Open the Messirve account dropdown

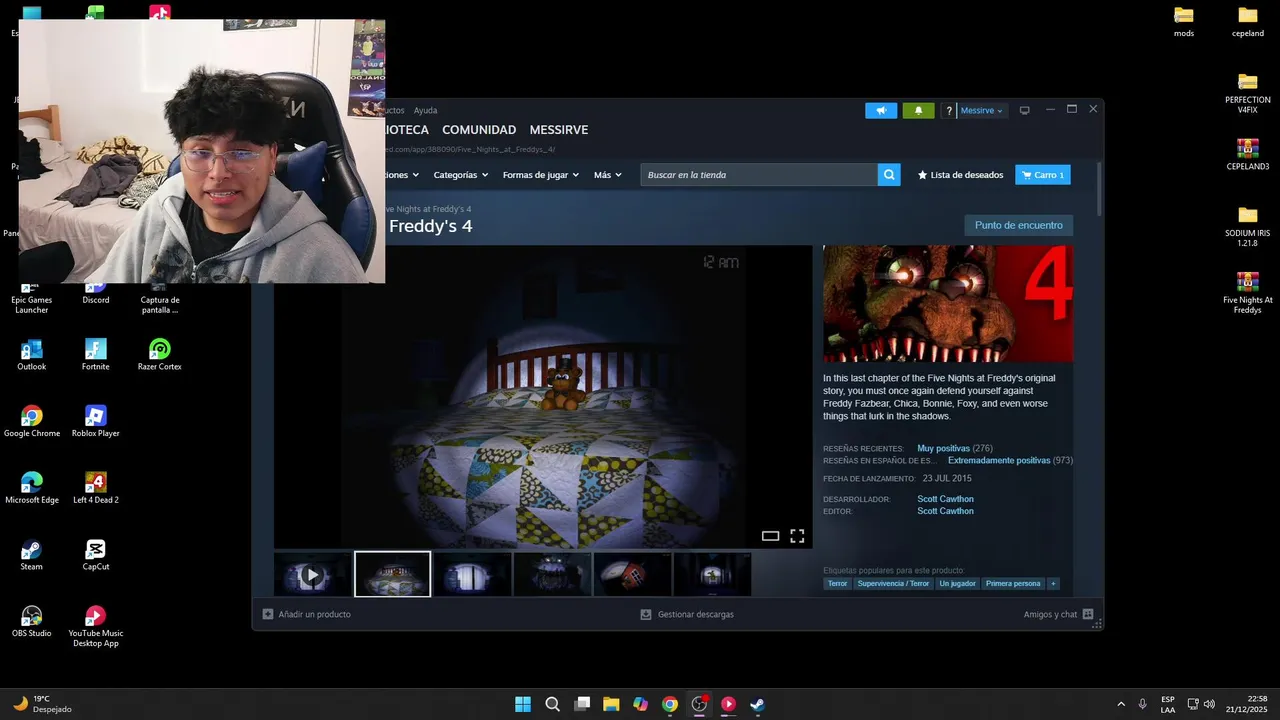tap(982, 110)
